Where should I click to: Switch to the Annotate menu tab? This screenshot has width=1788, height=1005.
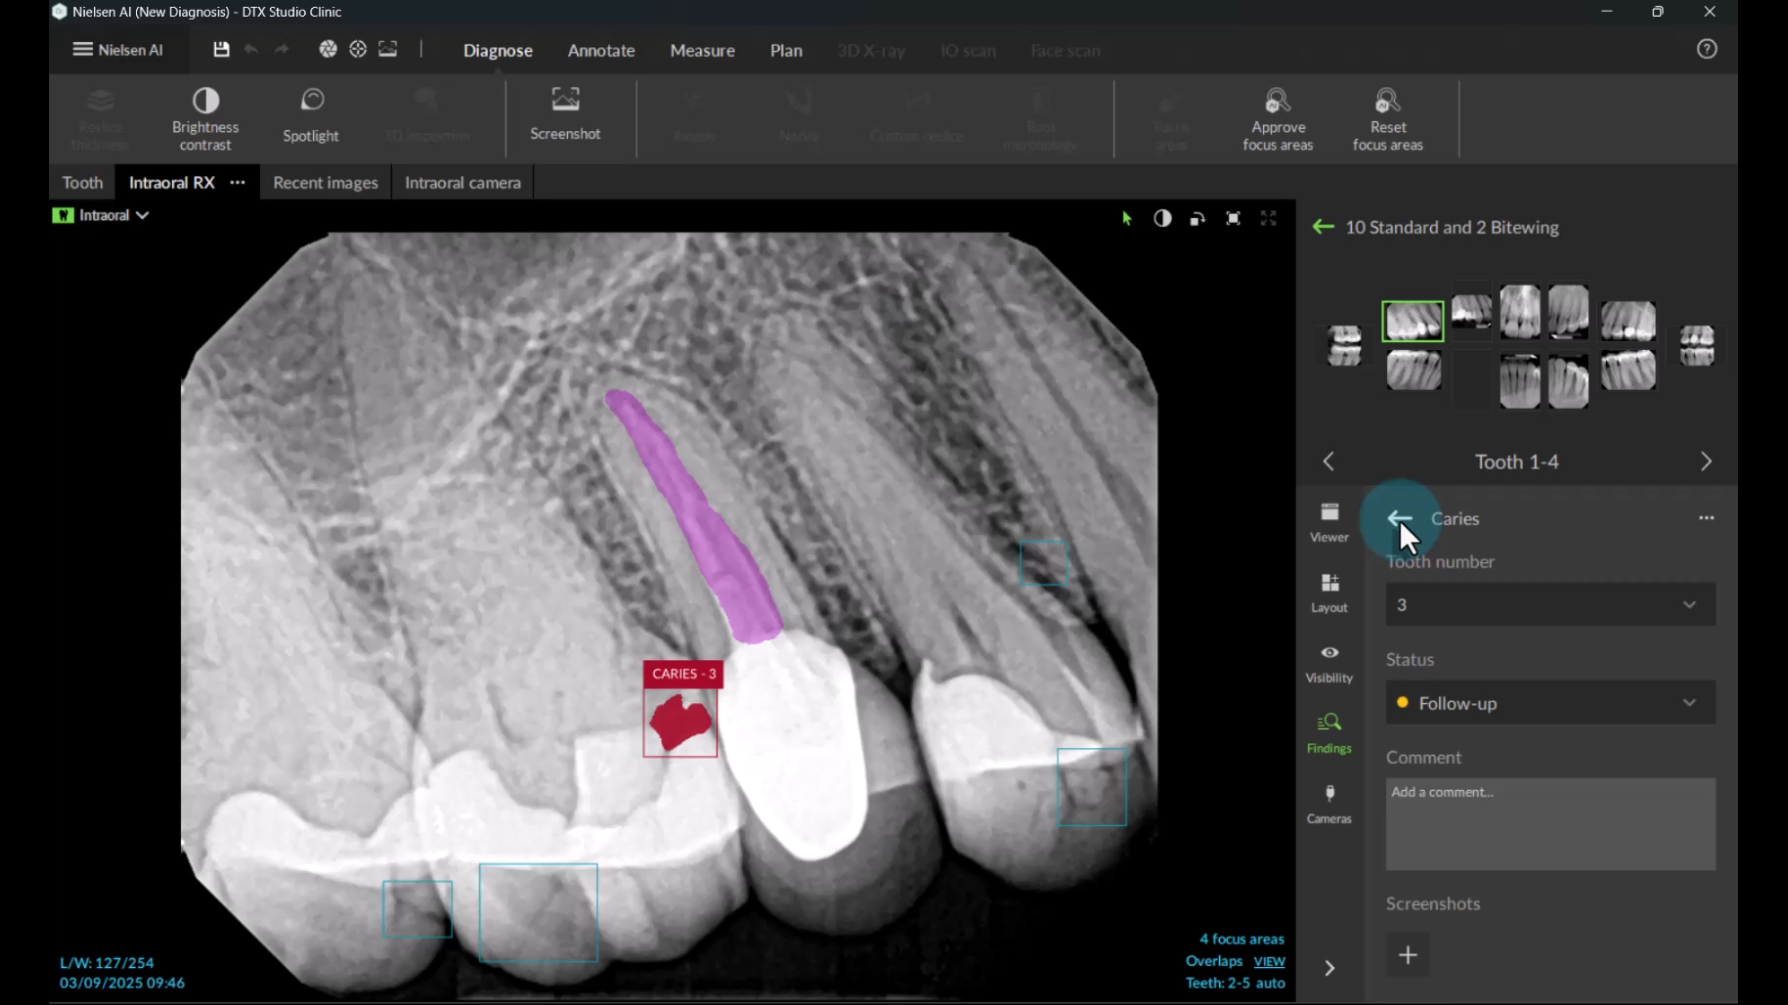[601, 50]
